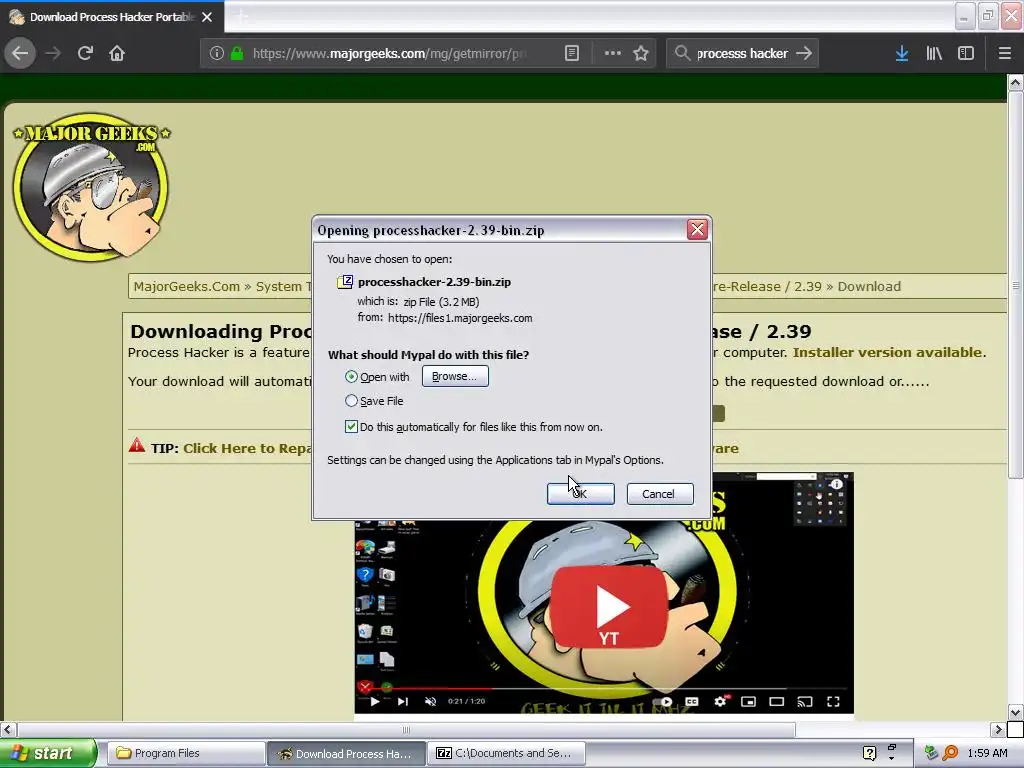Click the forward navigation arrow
Image resolution: width=1024 pixels, height=768 pixels.
point(53,53)
